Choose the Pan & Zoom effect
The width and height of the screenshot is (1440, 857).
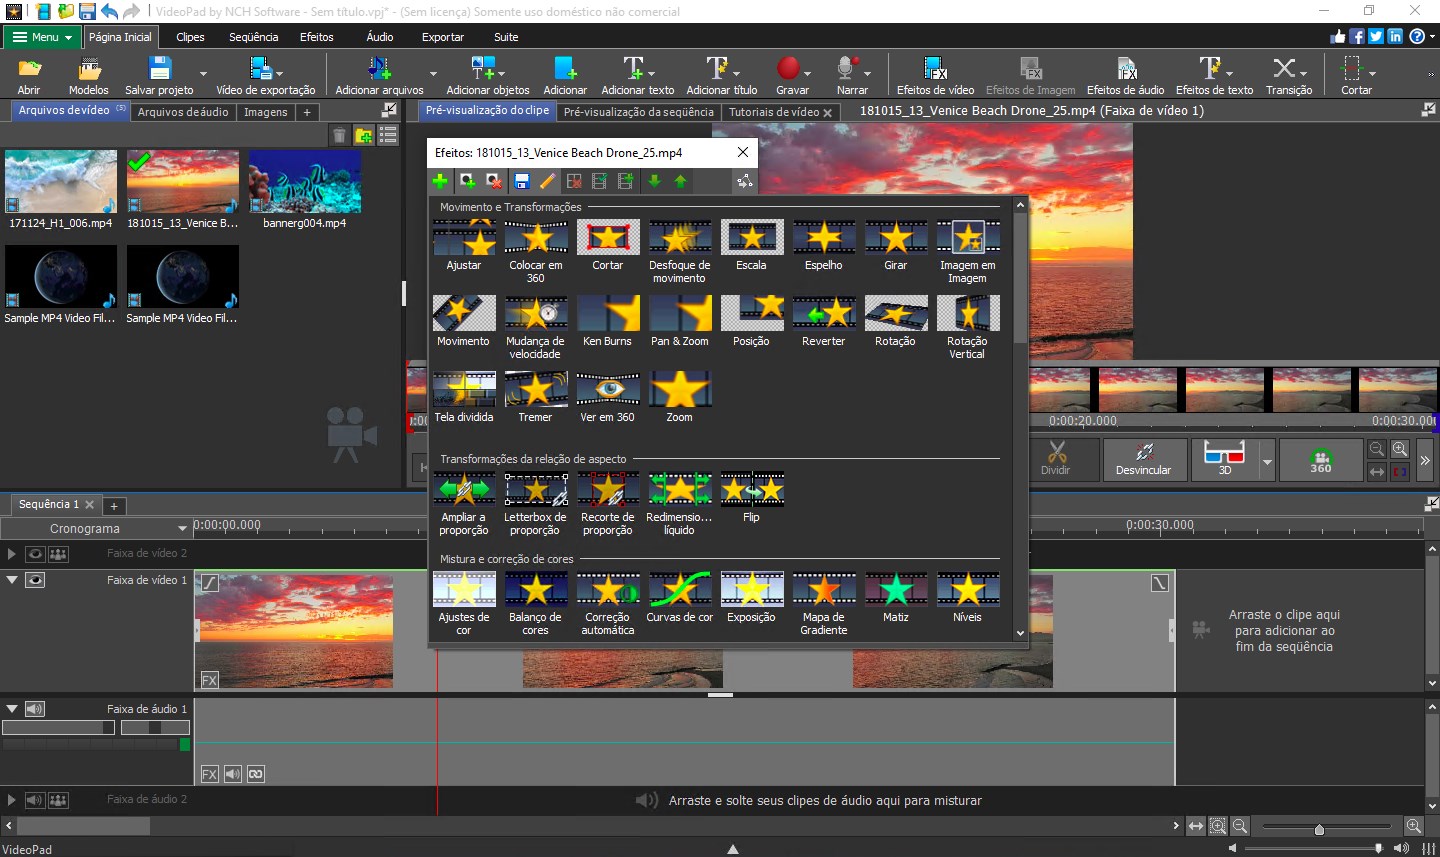679,314
